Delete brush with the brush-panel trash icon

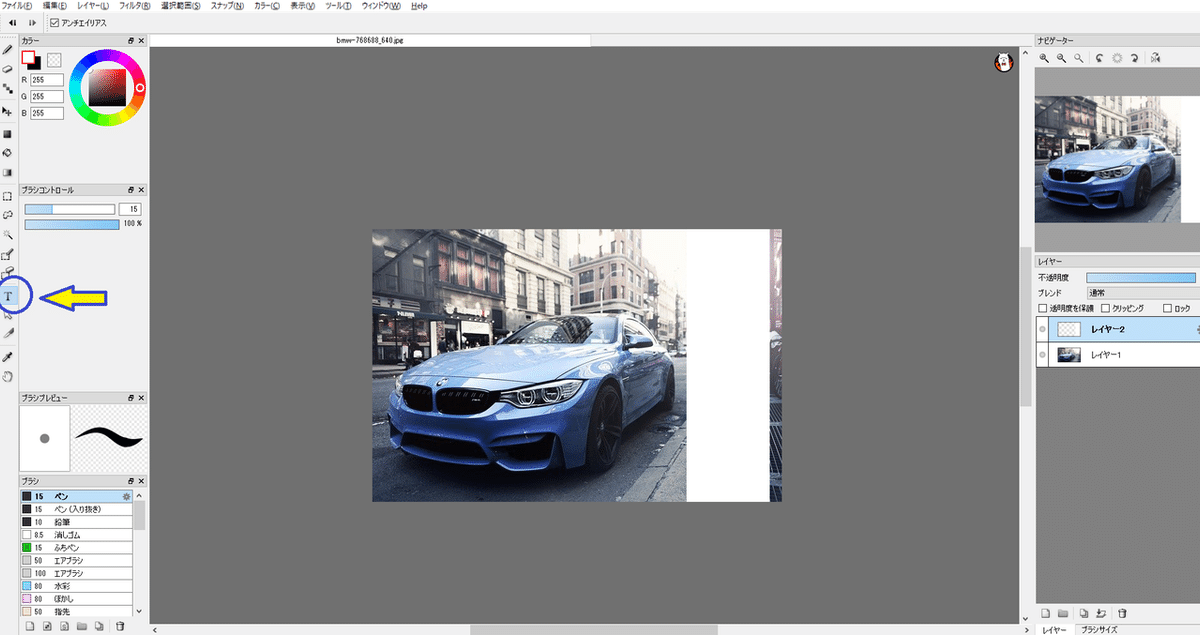120,627
